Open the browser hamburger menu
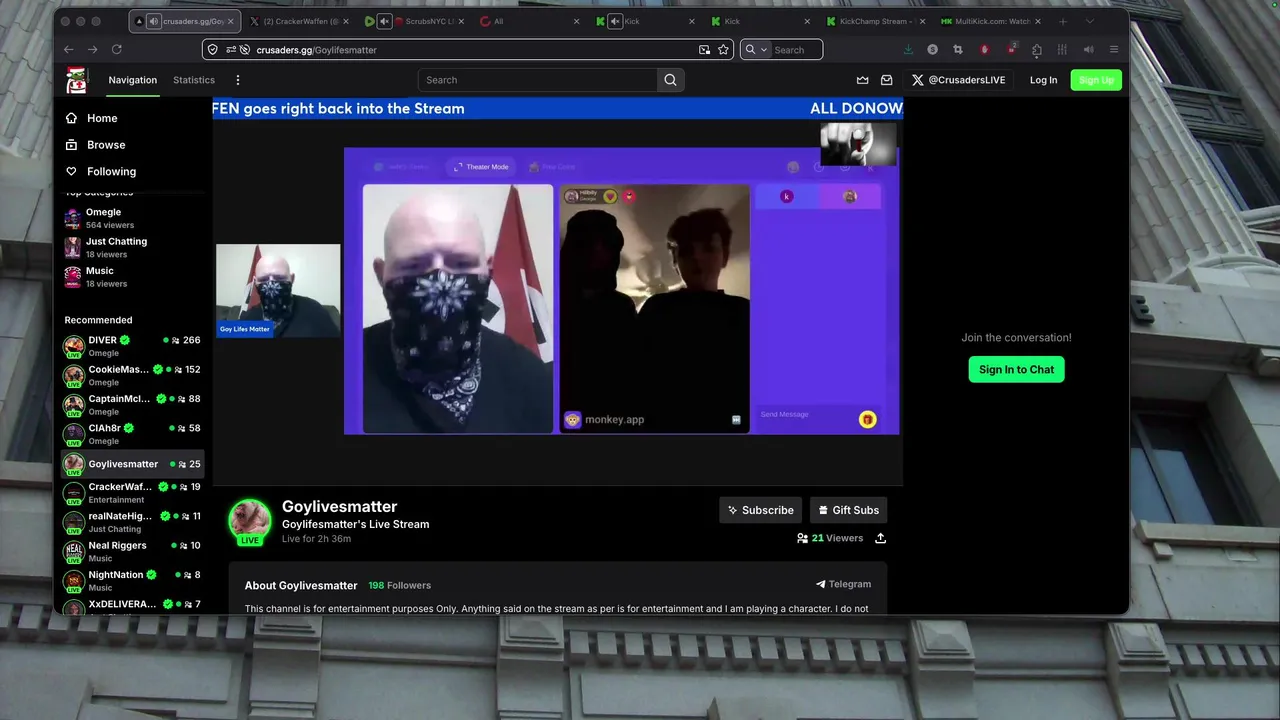Viewport: 1280px width, 720px height. [1114, 49]
